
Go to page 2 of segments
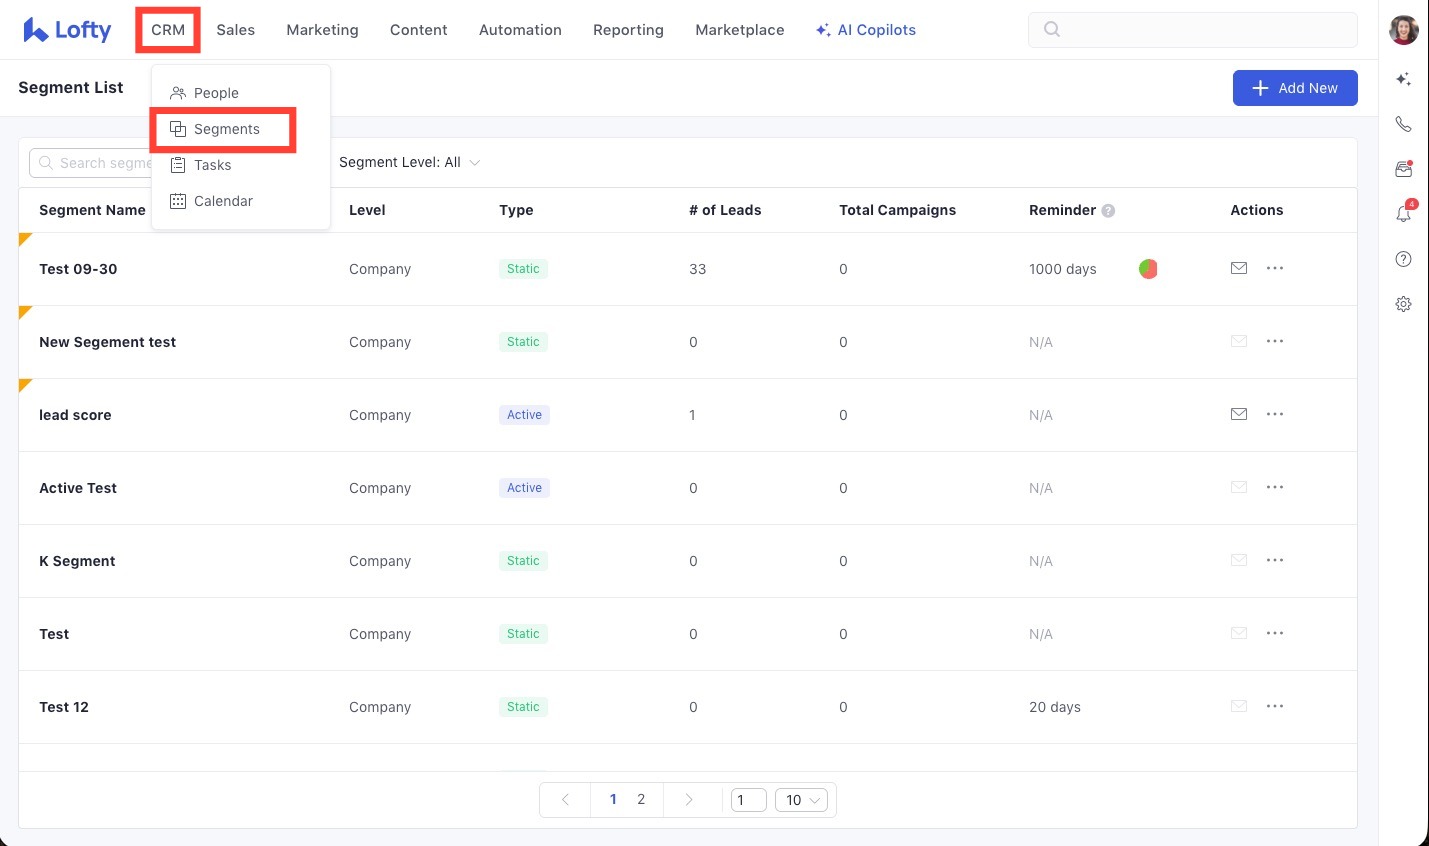tap(641, 800)
